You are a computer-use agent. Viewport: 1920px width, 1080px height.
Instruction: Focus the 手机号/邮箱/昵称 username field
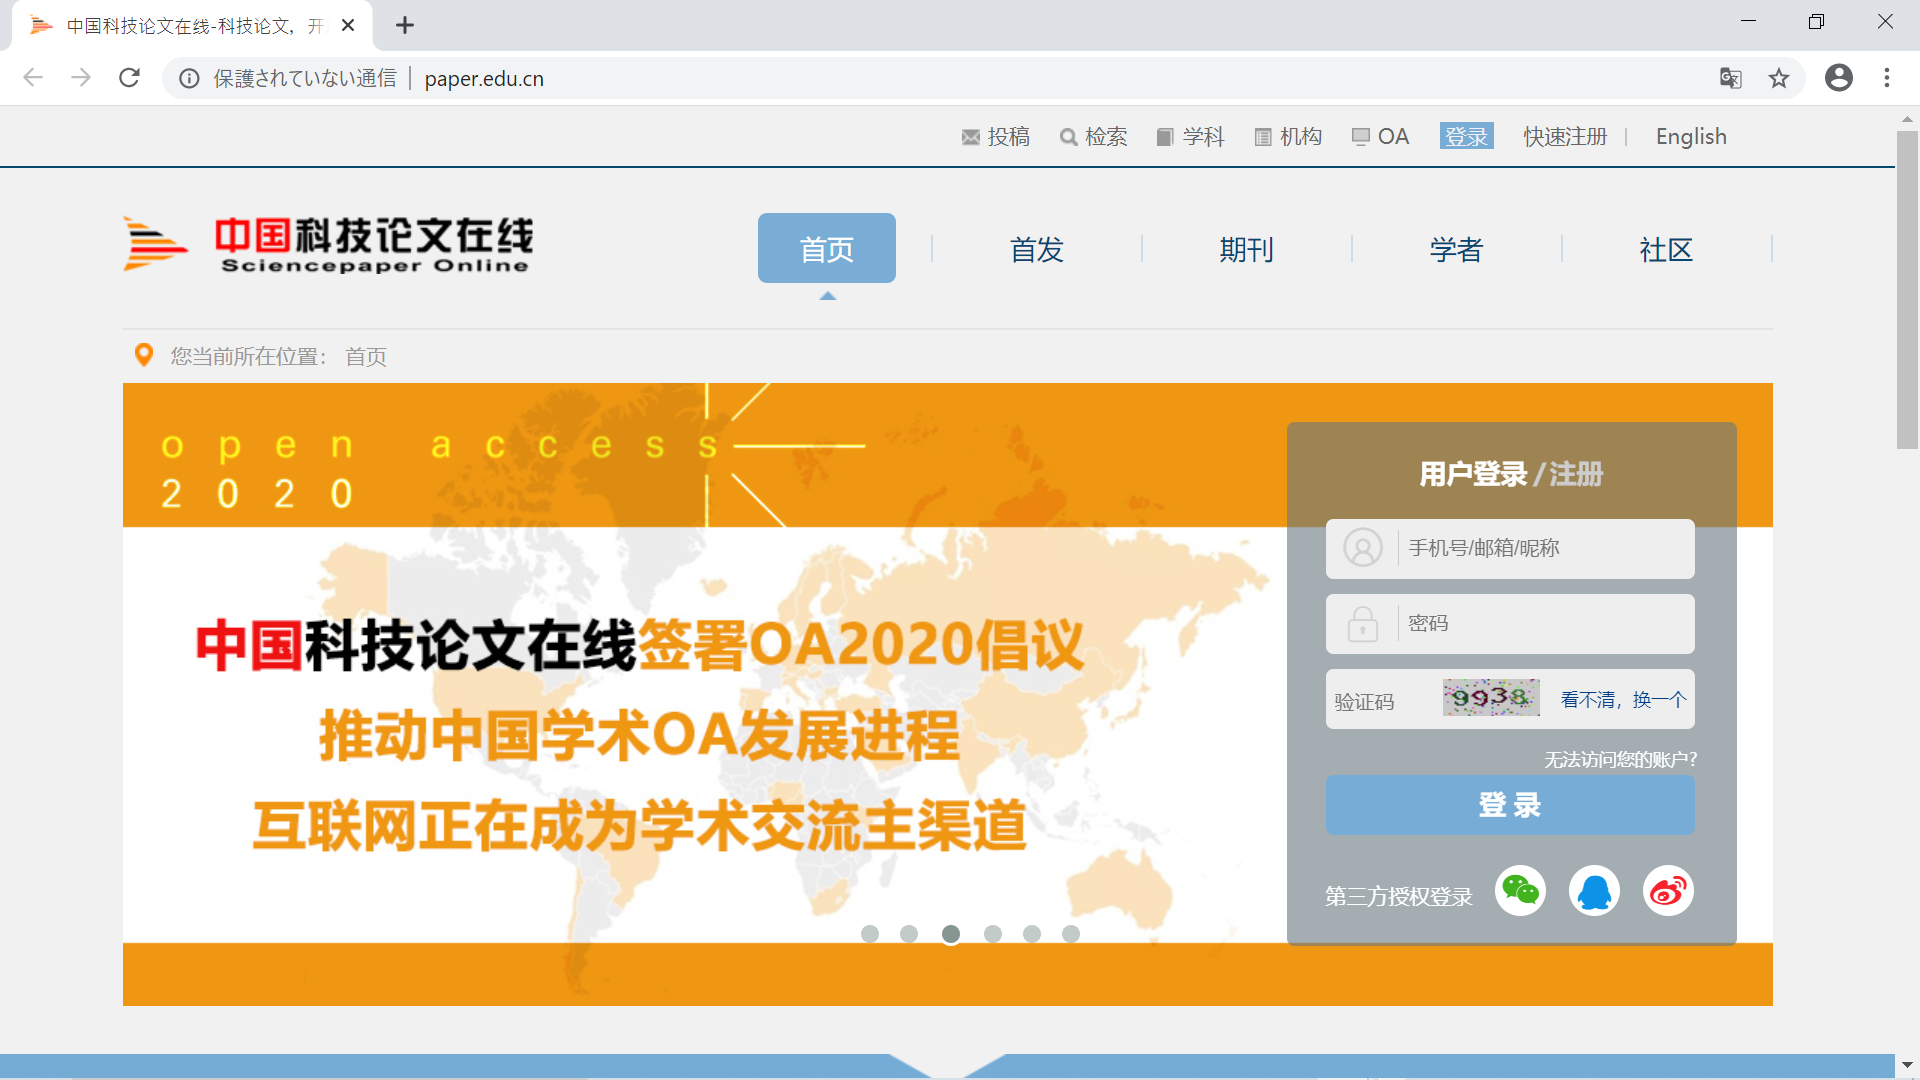point(1510,548)
